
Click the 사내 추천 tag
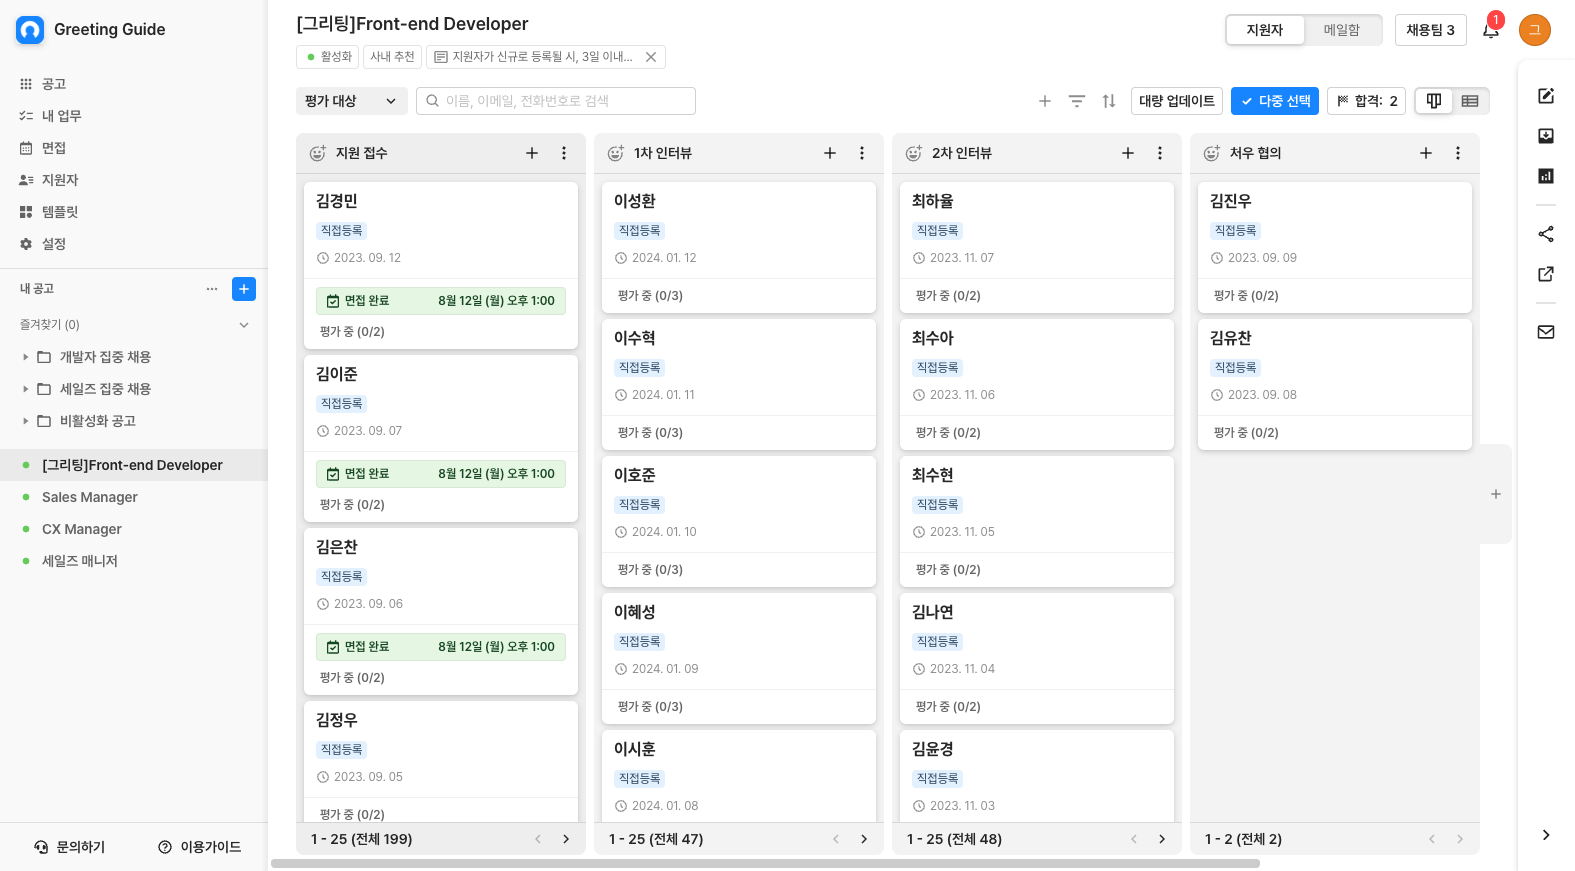pos(392,57)
